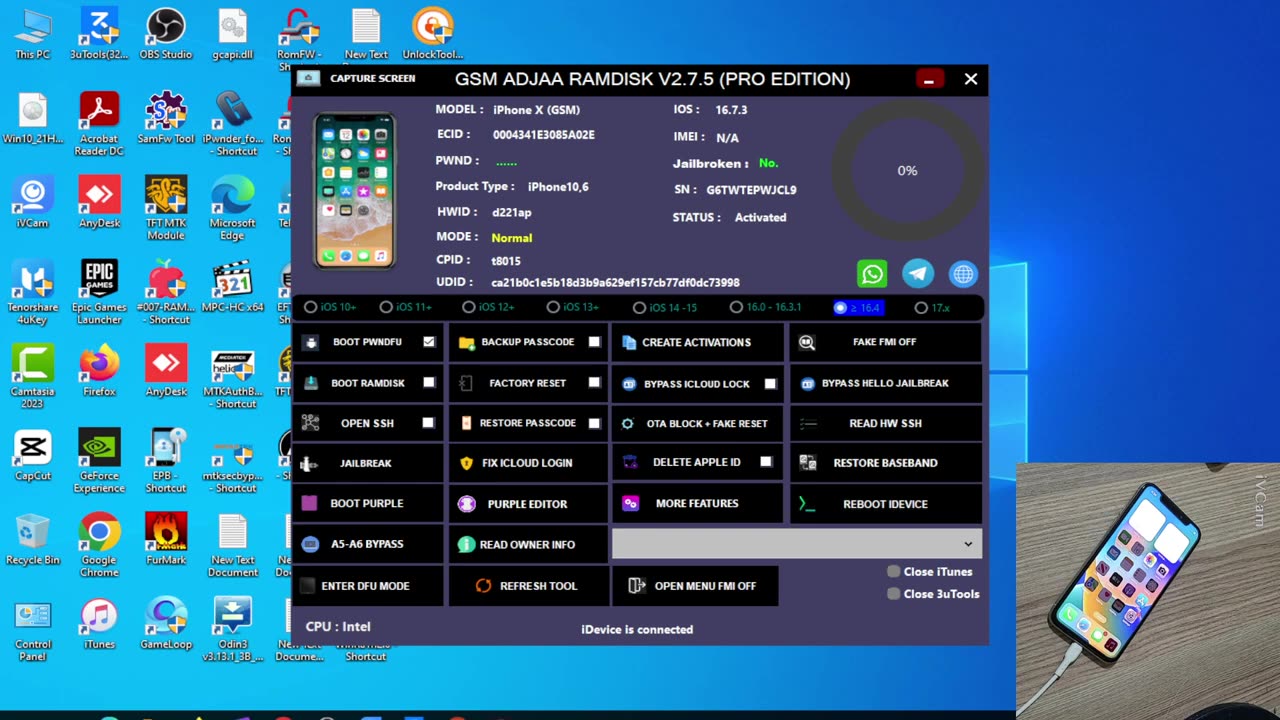This screenshot has width=1280, height=720.
Task: Click the Open Menu FMI Off icon
Action: tap(636, 586)
